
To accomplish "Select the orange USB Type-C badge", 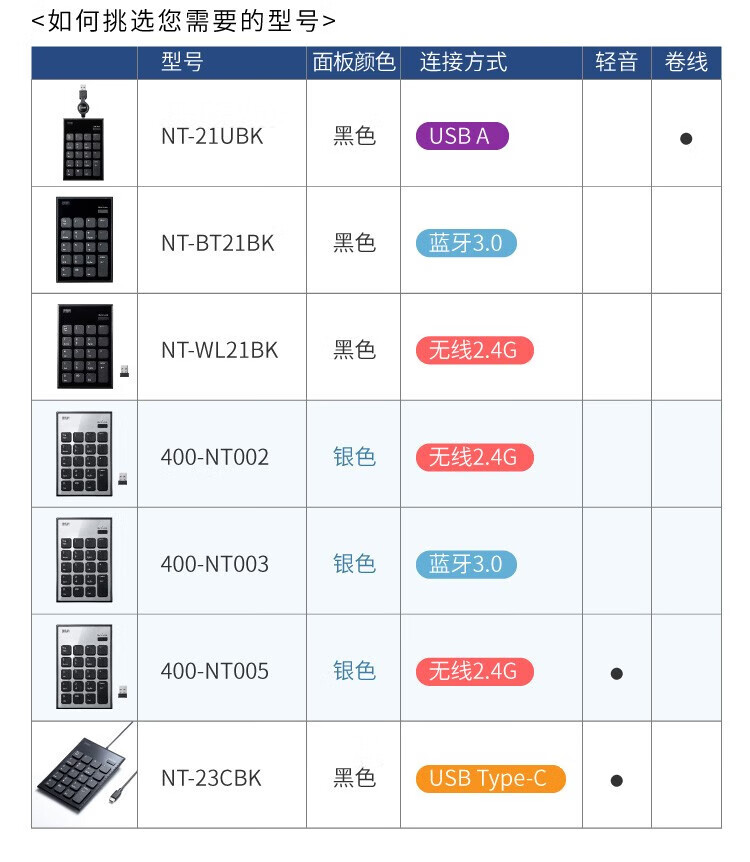I will (x=490, y=779).
